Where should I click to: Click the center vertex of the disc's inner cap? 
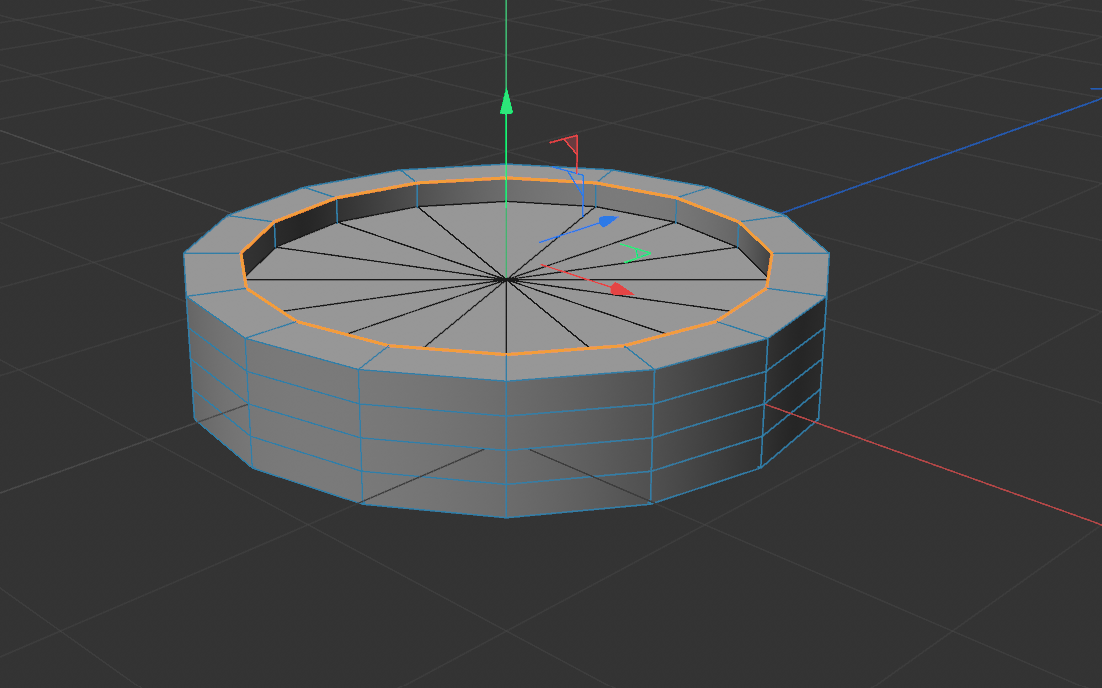pos(506,279)
